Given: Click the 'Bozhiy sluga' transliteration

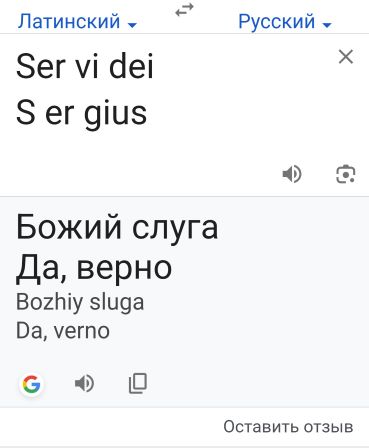Looking at the screenshot, I should coord(80,303).
